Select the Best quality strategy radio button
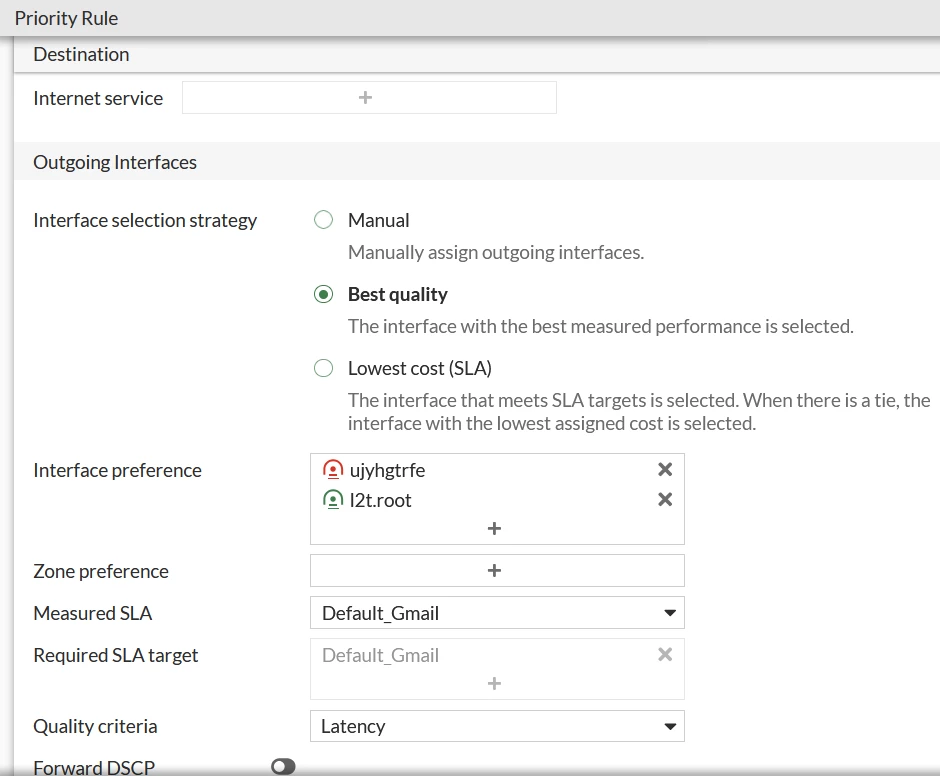940x776 pixels. pyautogui.click(x=323, y=294)
